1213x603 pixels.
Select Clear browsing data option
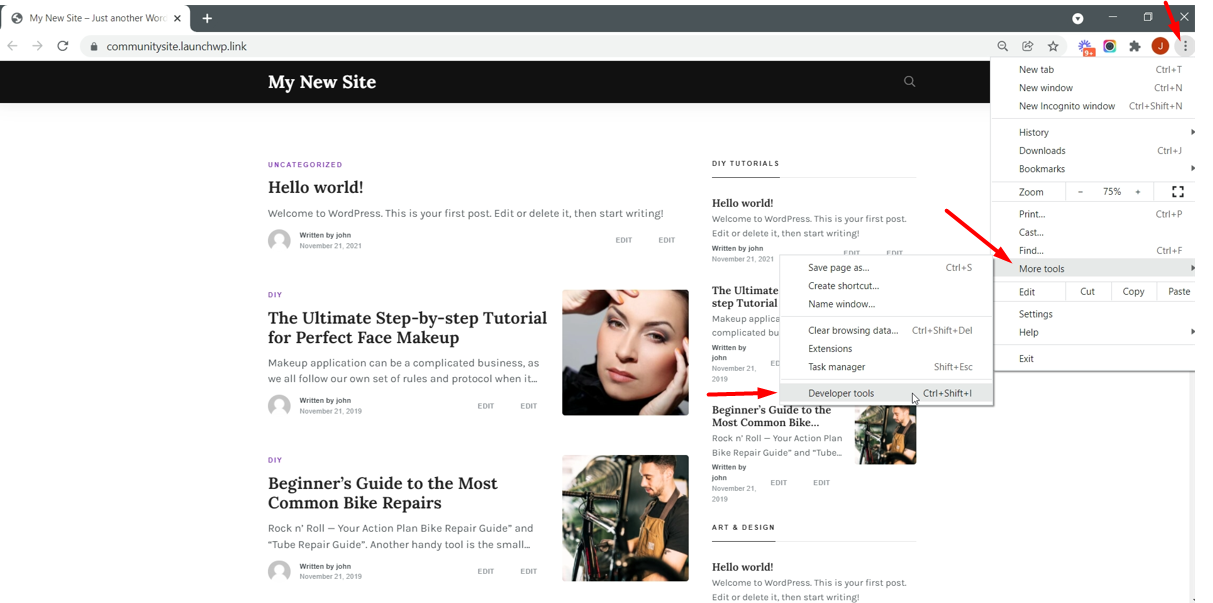[886, 330]
